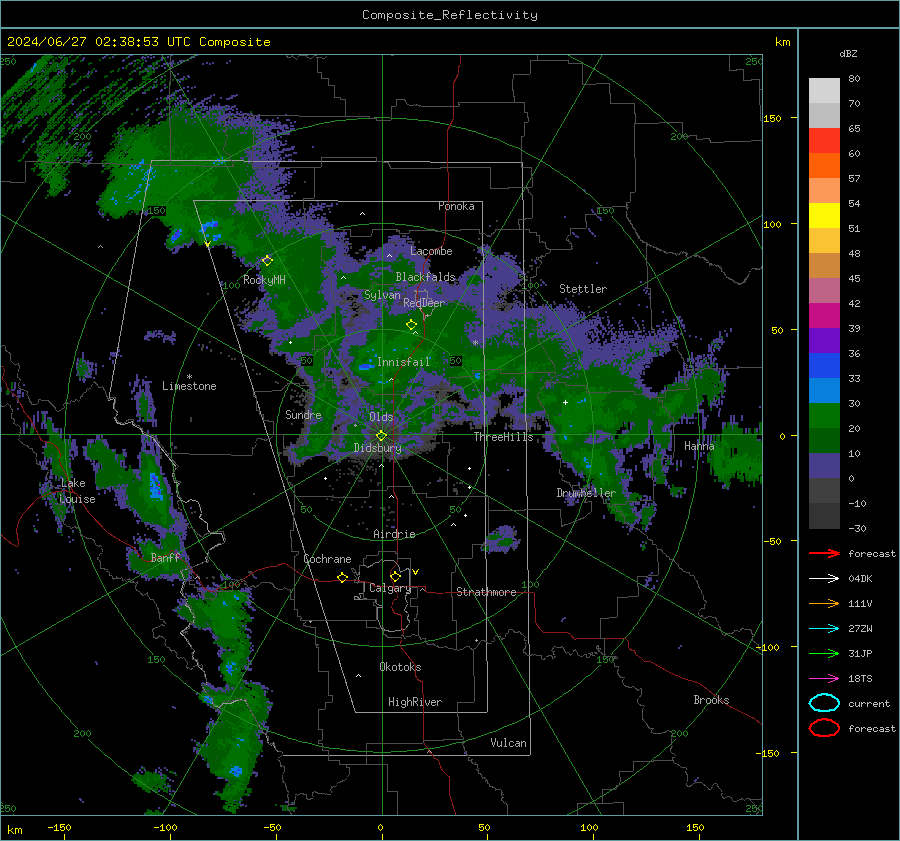Click the ThreeHills map label

503,437
